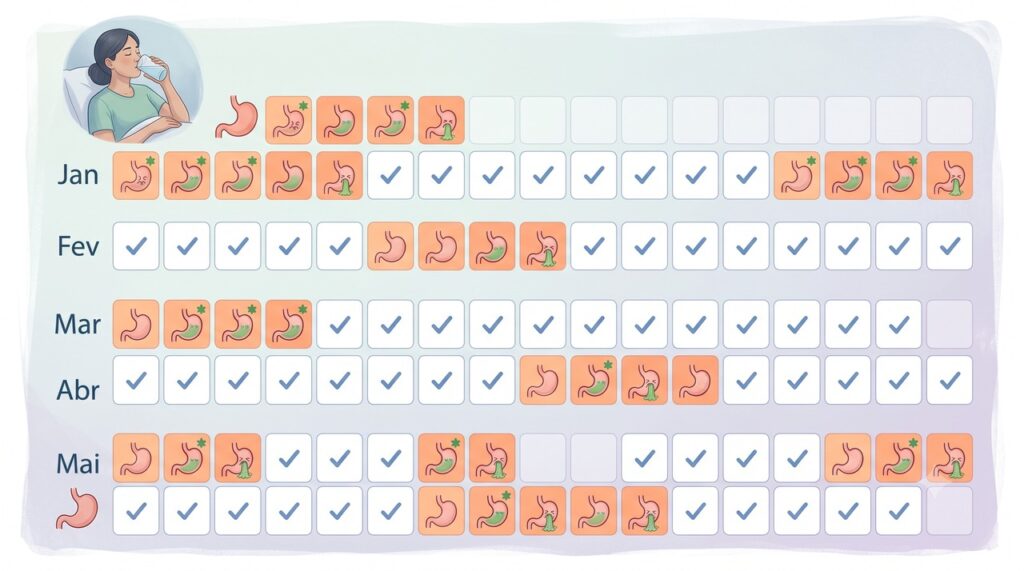
Task: Click the Mai month label
Action: click(78, 464)
